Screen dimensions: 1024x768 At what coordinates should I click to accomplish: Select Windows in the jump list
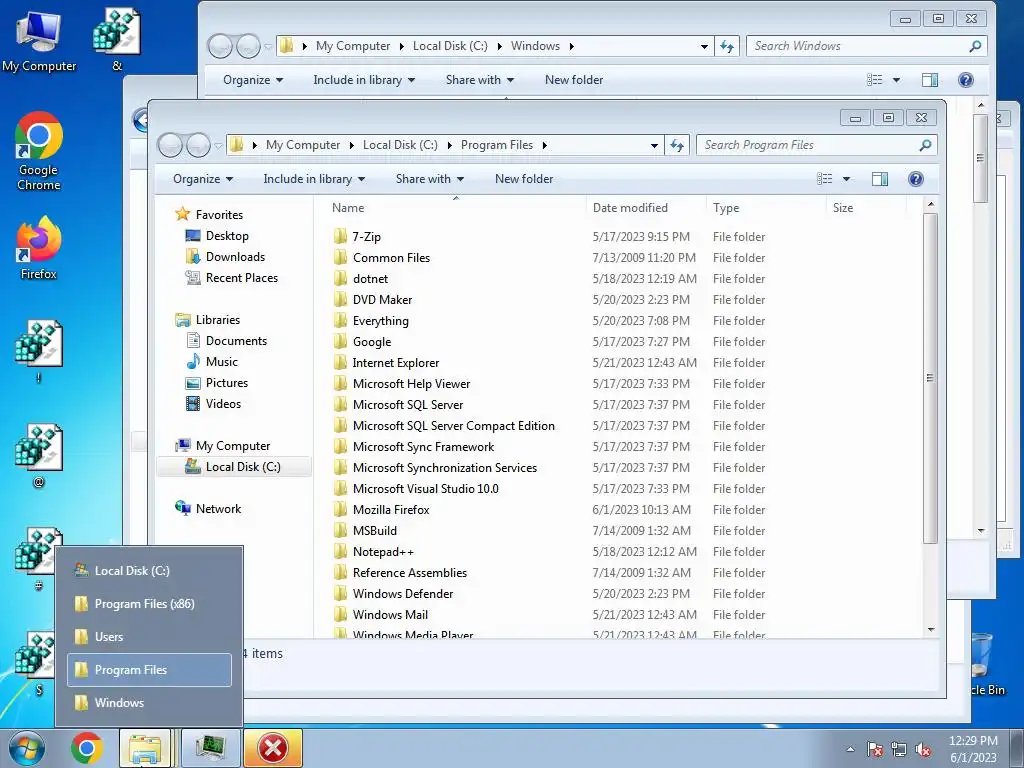(149, 703)
